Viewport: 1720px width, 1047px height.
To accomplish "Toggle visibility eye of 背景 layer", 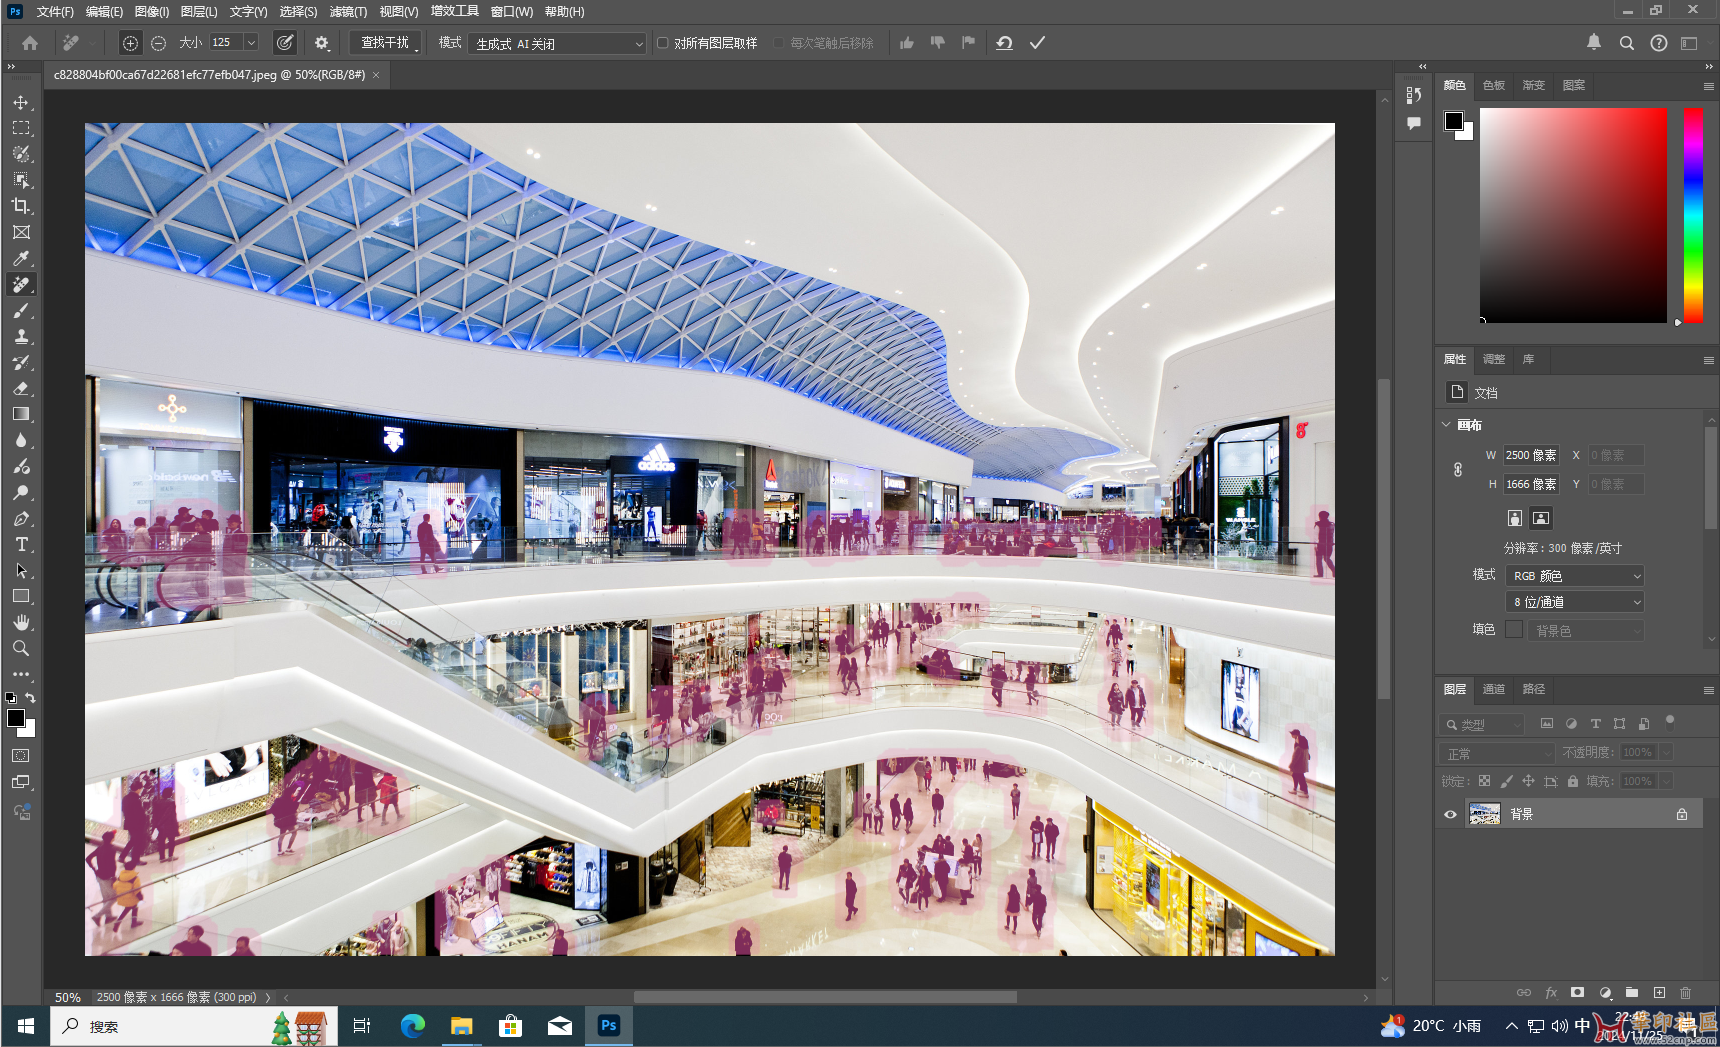I will coord(1450,814).
